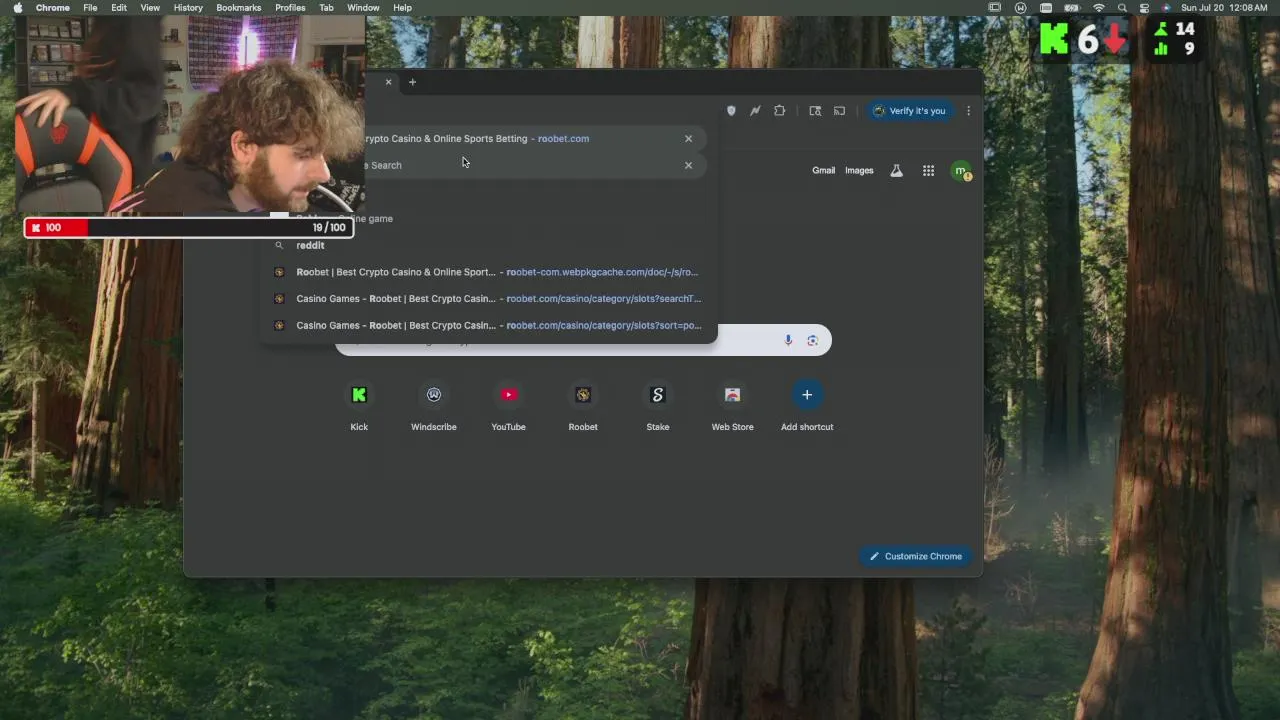
Task: Open the Gmail link
Action: coord(823,171)
